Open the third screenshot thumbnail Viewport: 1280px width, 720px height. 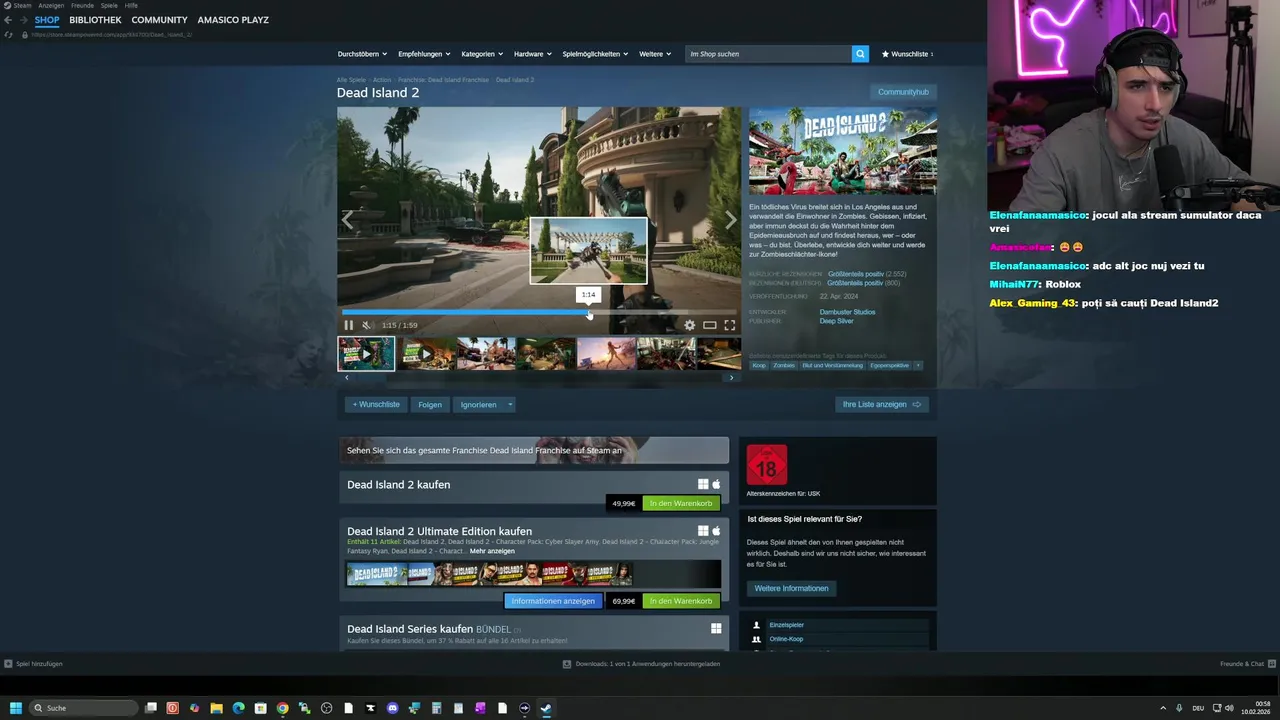pos(486,354)
